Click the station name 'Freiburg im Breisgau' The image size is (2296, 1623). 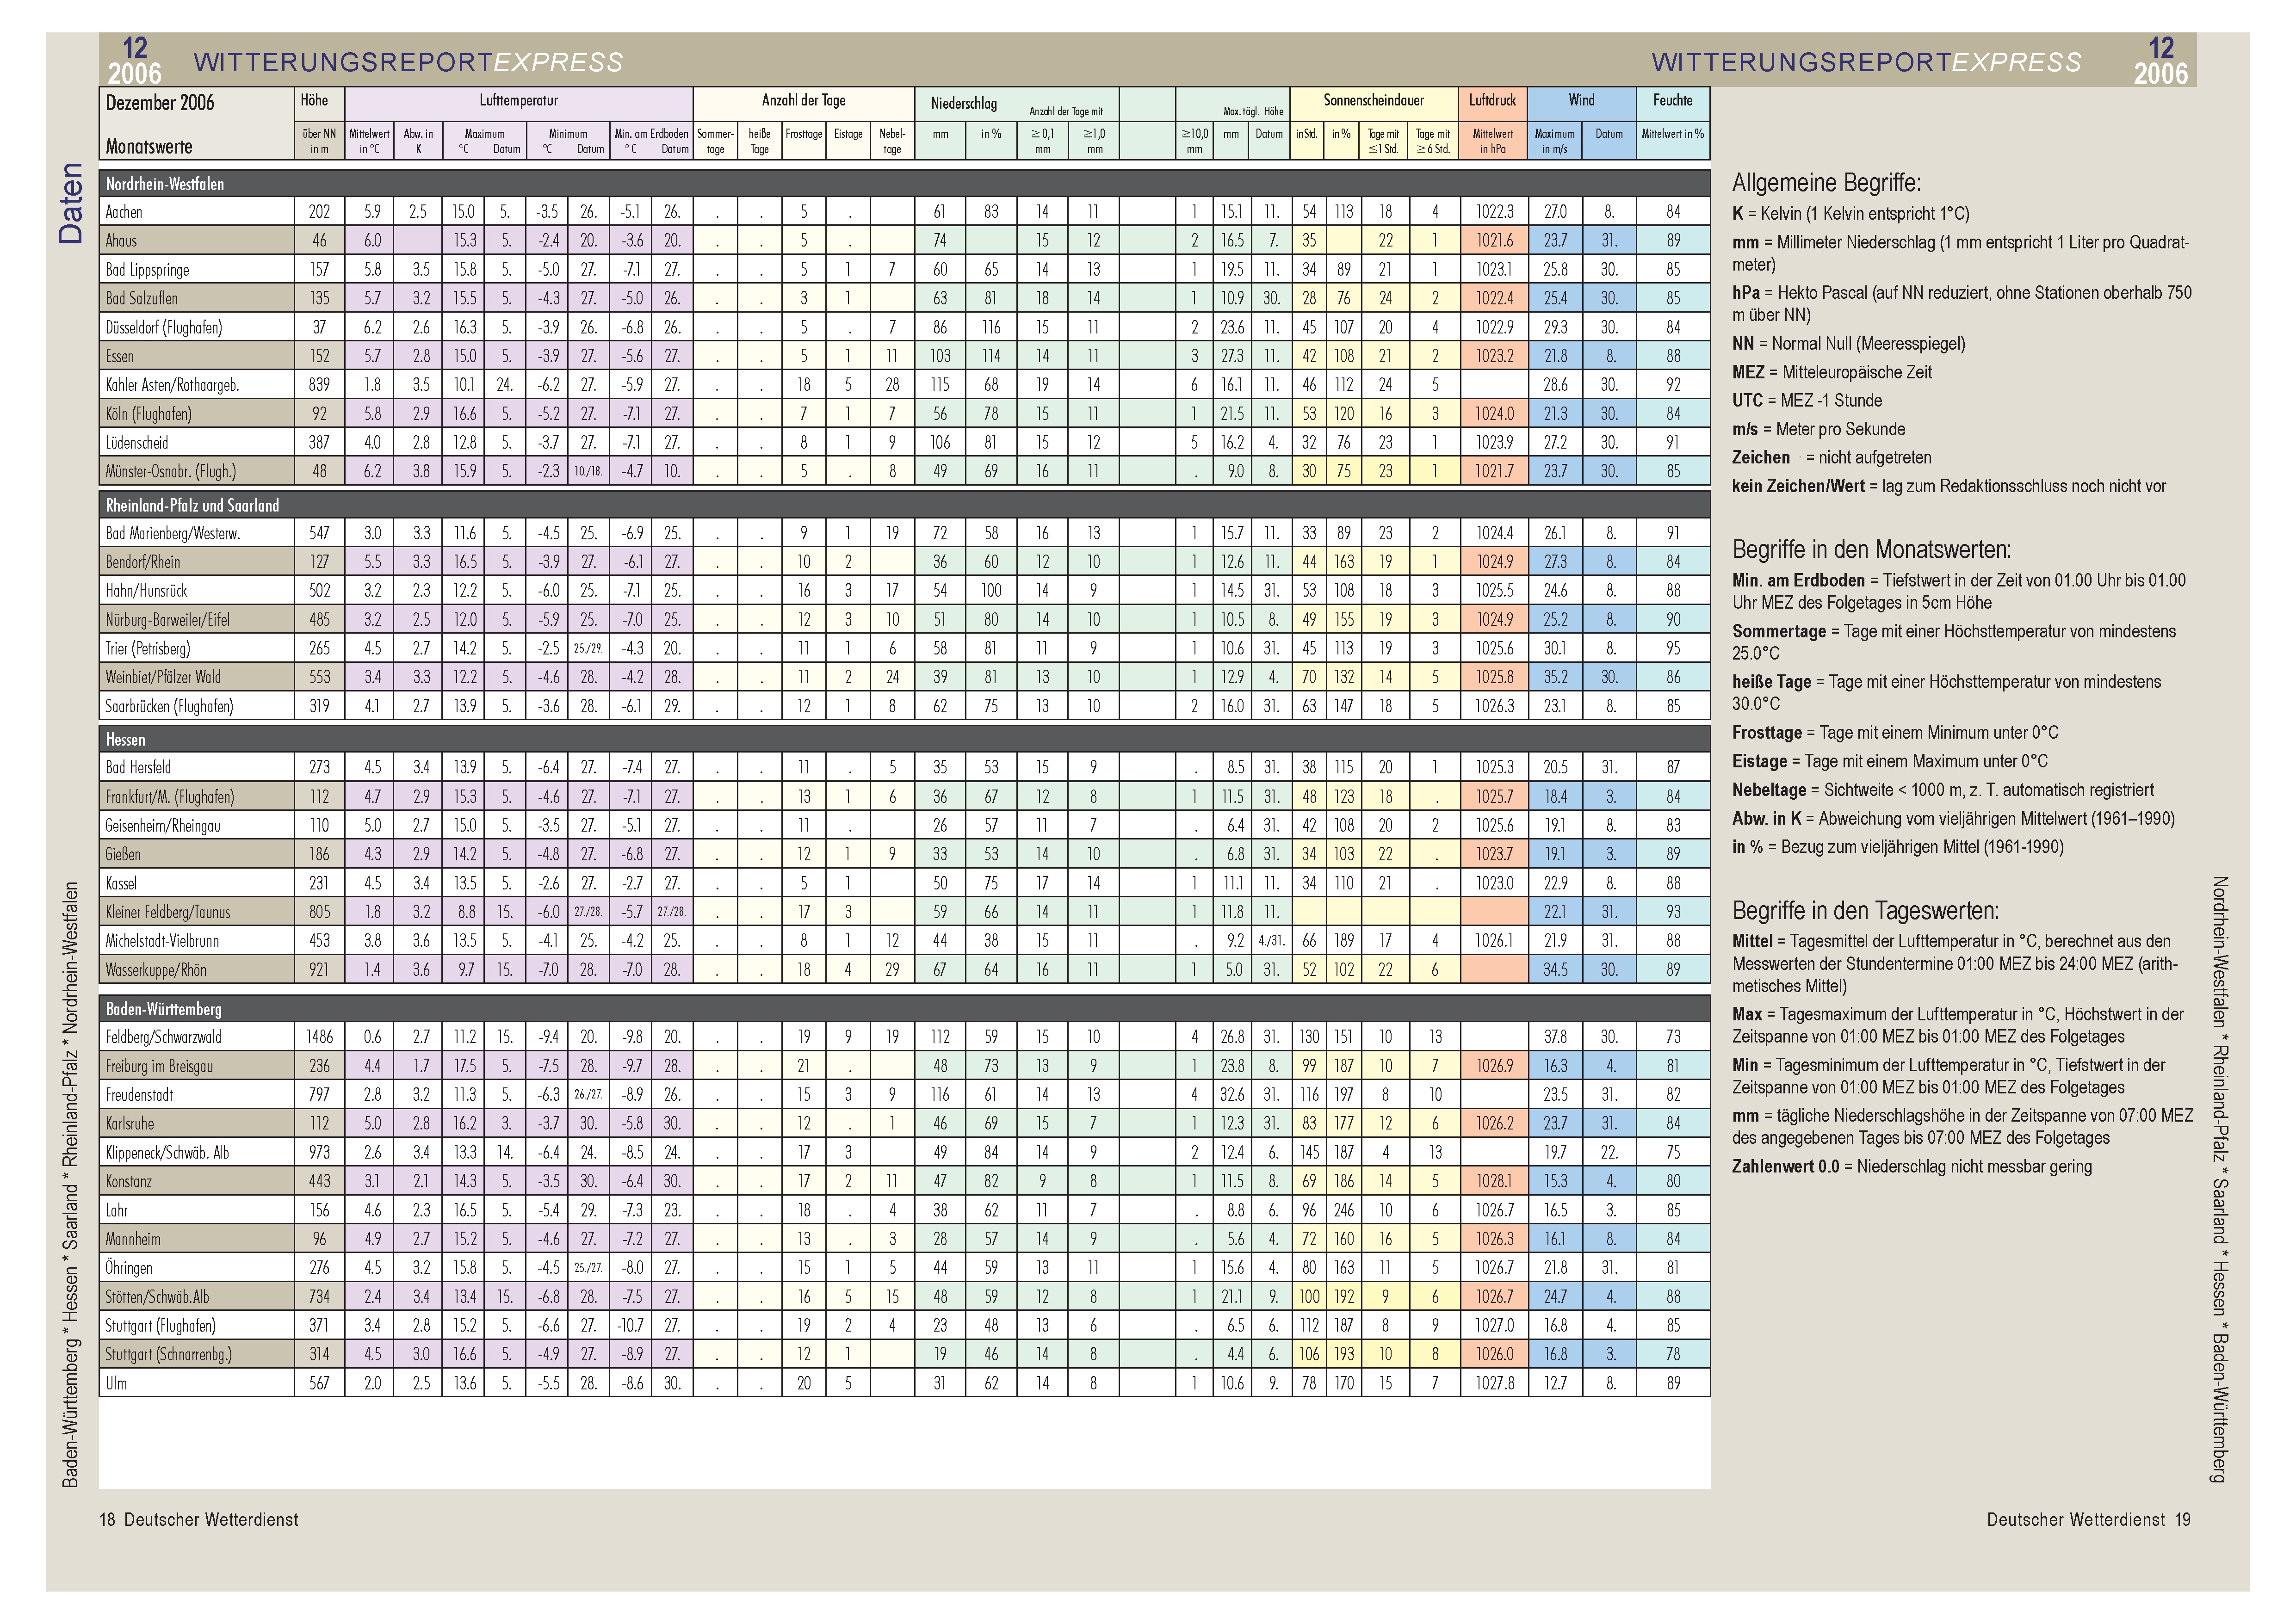[x=159, y=1066]
